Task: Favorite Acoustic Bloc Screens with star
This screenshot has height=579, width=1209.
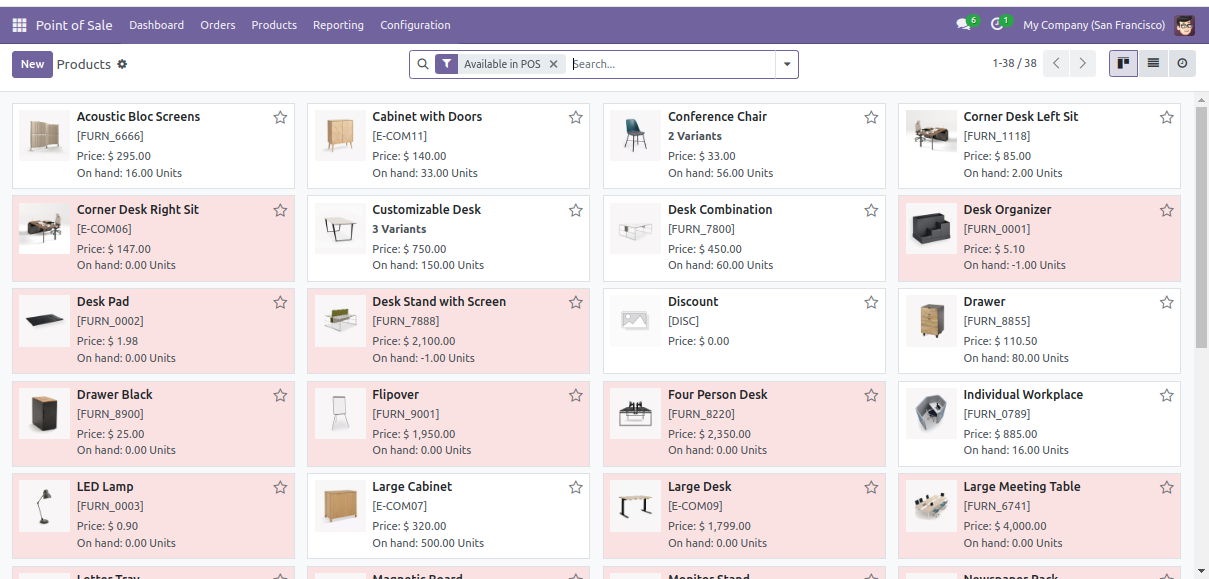Action: tap(280, 118)
